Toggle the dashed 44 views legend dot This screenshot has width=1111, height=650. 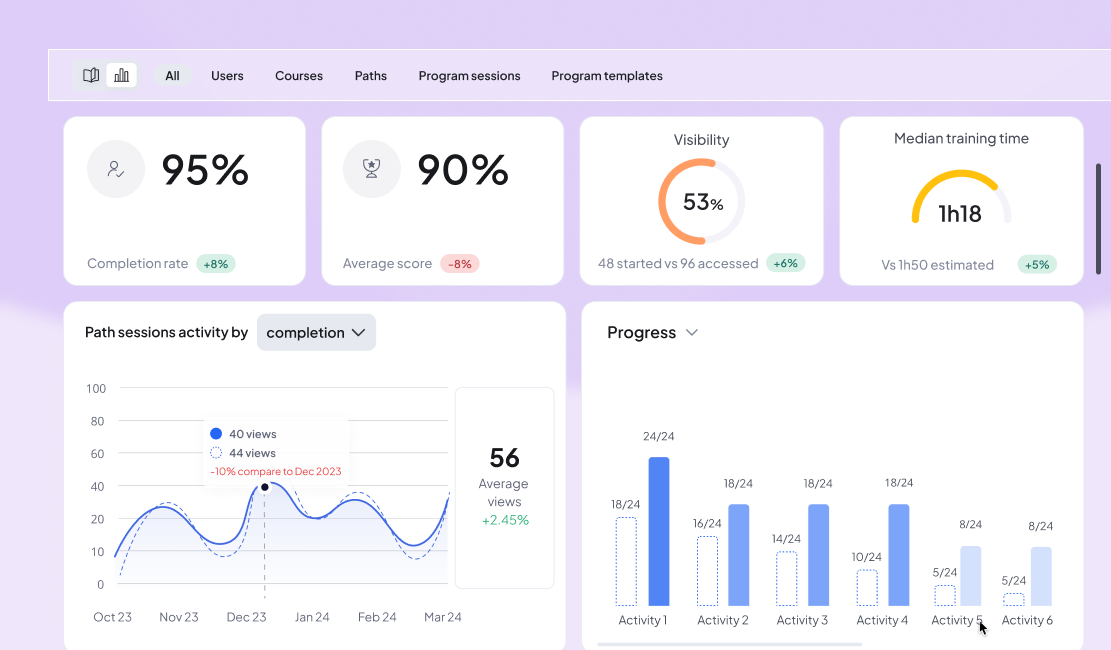(218, 453)
